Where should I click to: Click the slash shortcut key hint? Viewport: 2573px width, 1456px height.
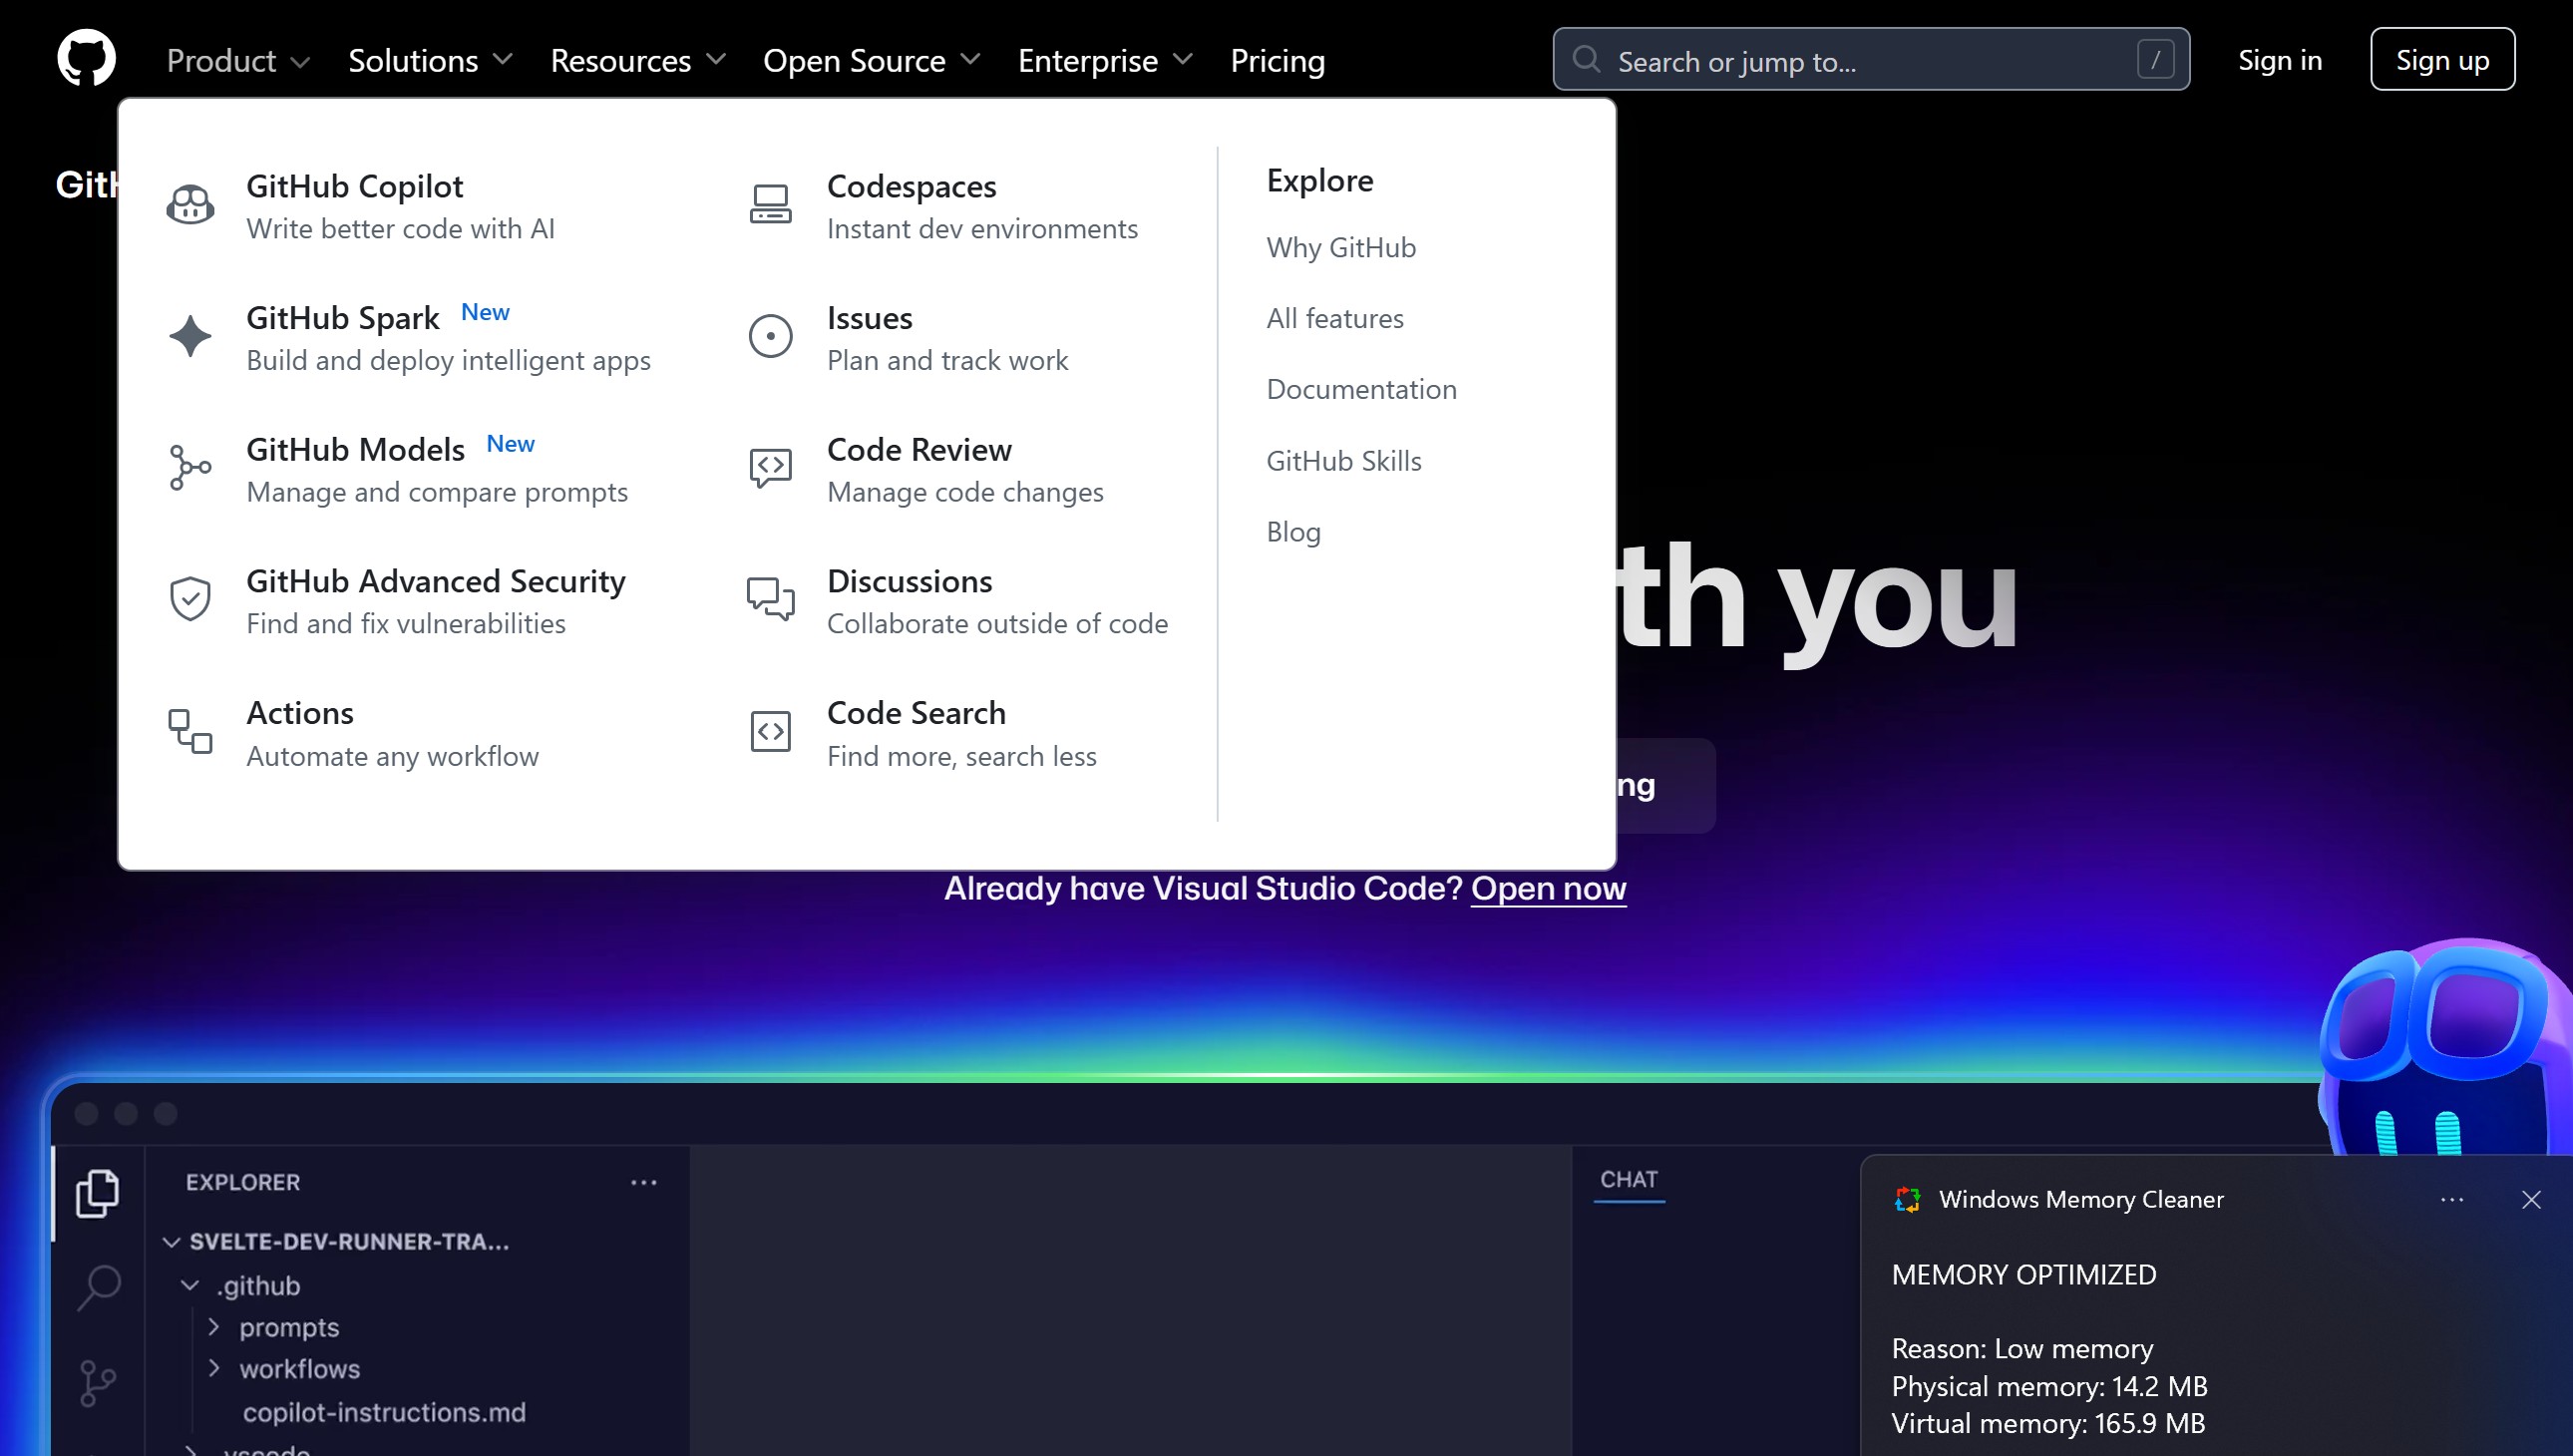[2155, 60]
